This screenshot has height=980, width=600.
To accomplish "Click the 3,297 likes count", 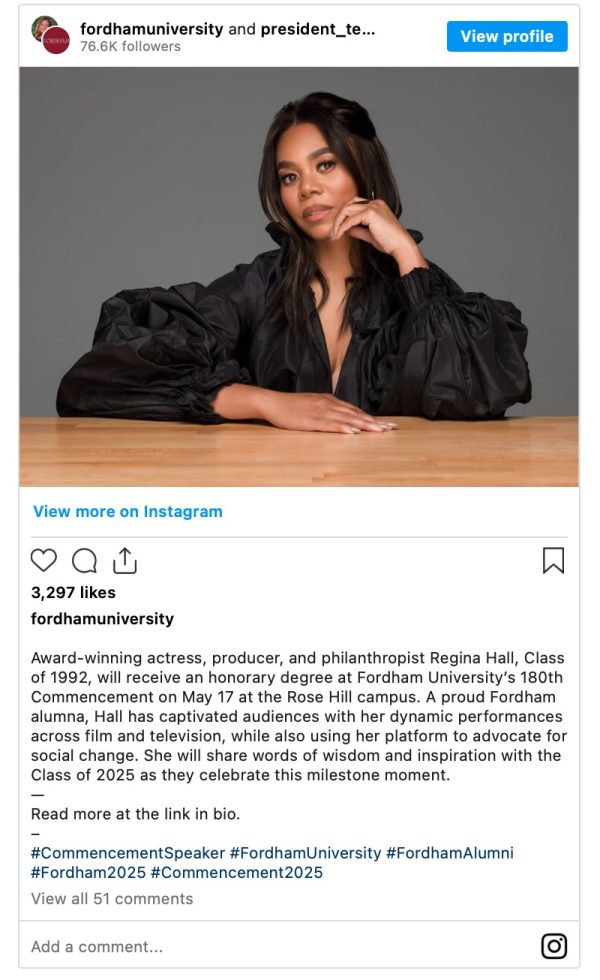I will [73, 592].
